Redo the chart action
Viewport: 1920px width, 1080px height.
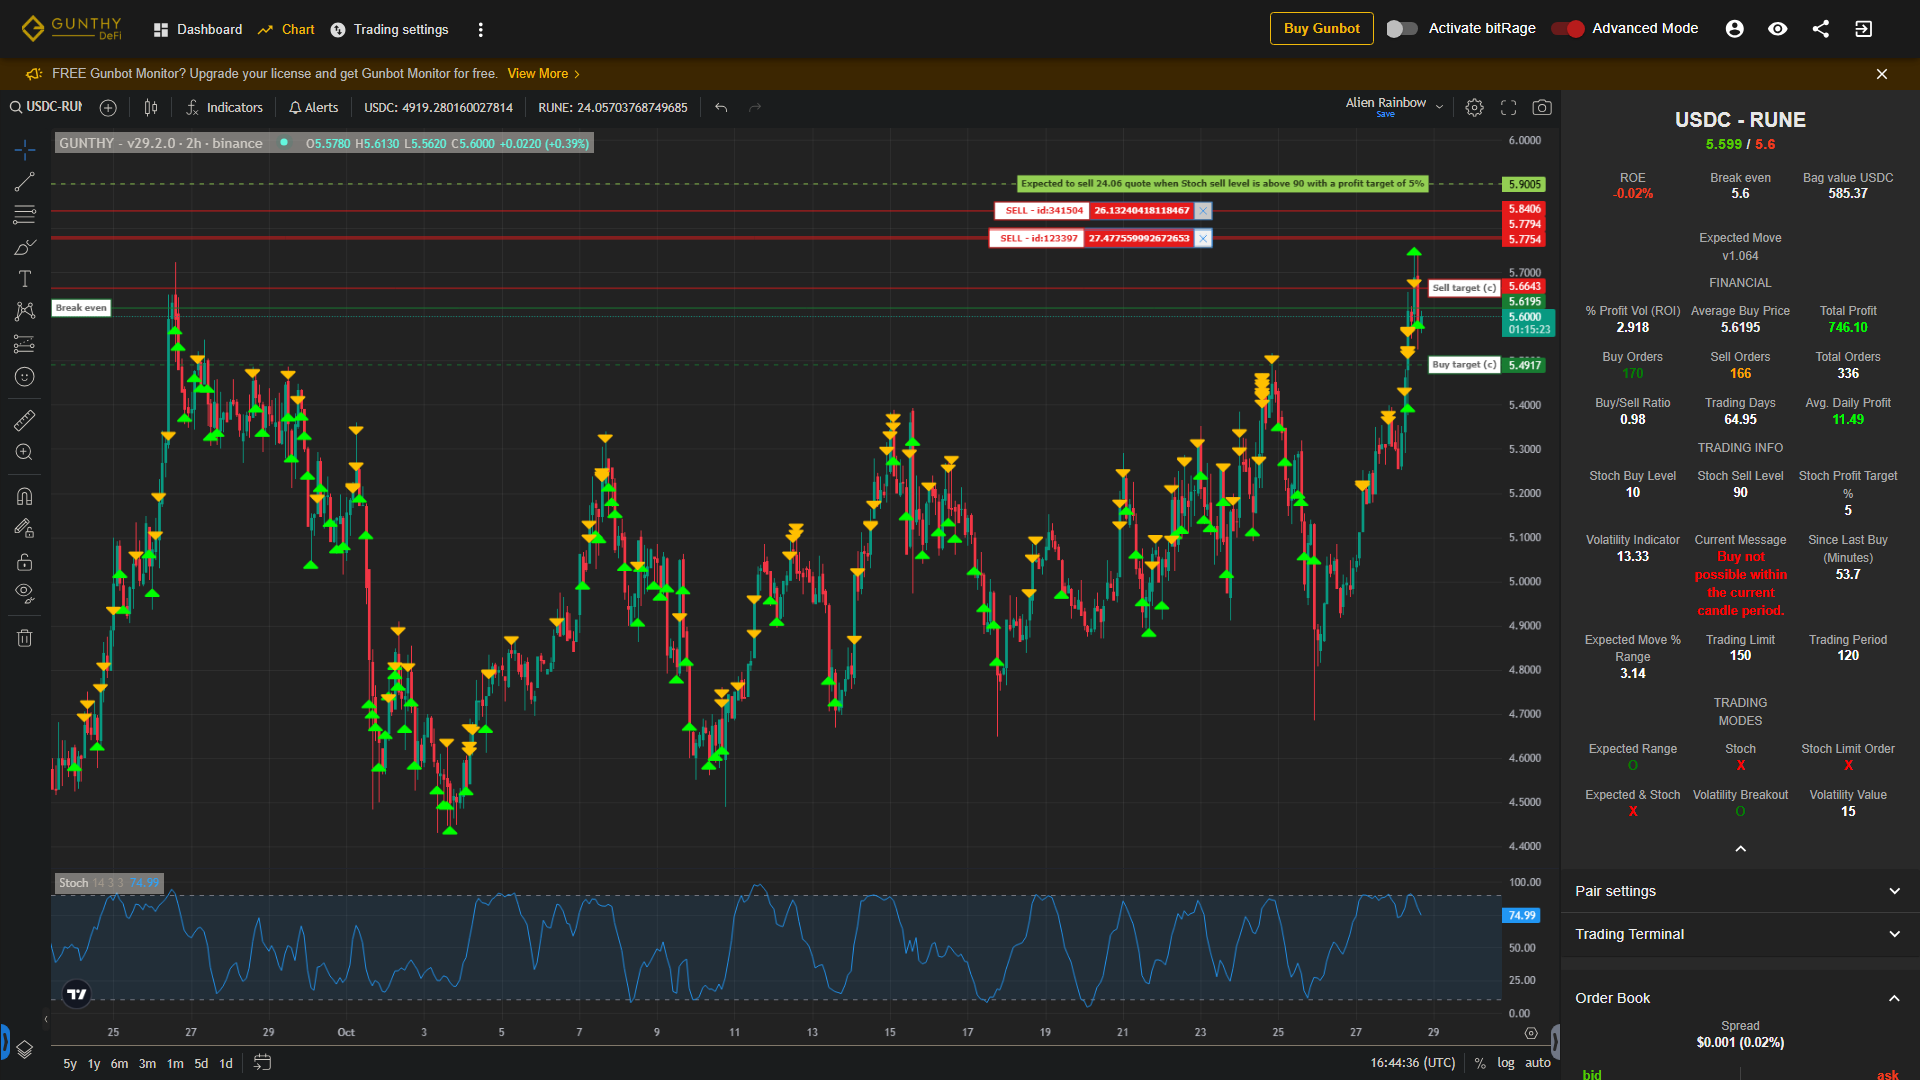point(755,108)
